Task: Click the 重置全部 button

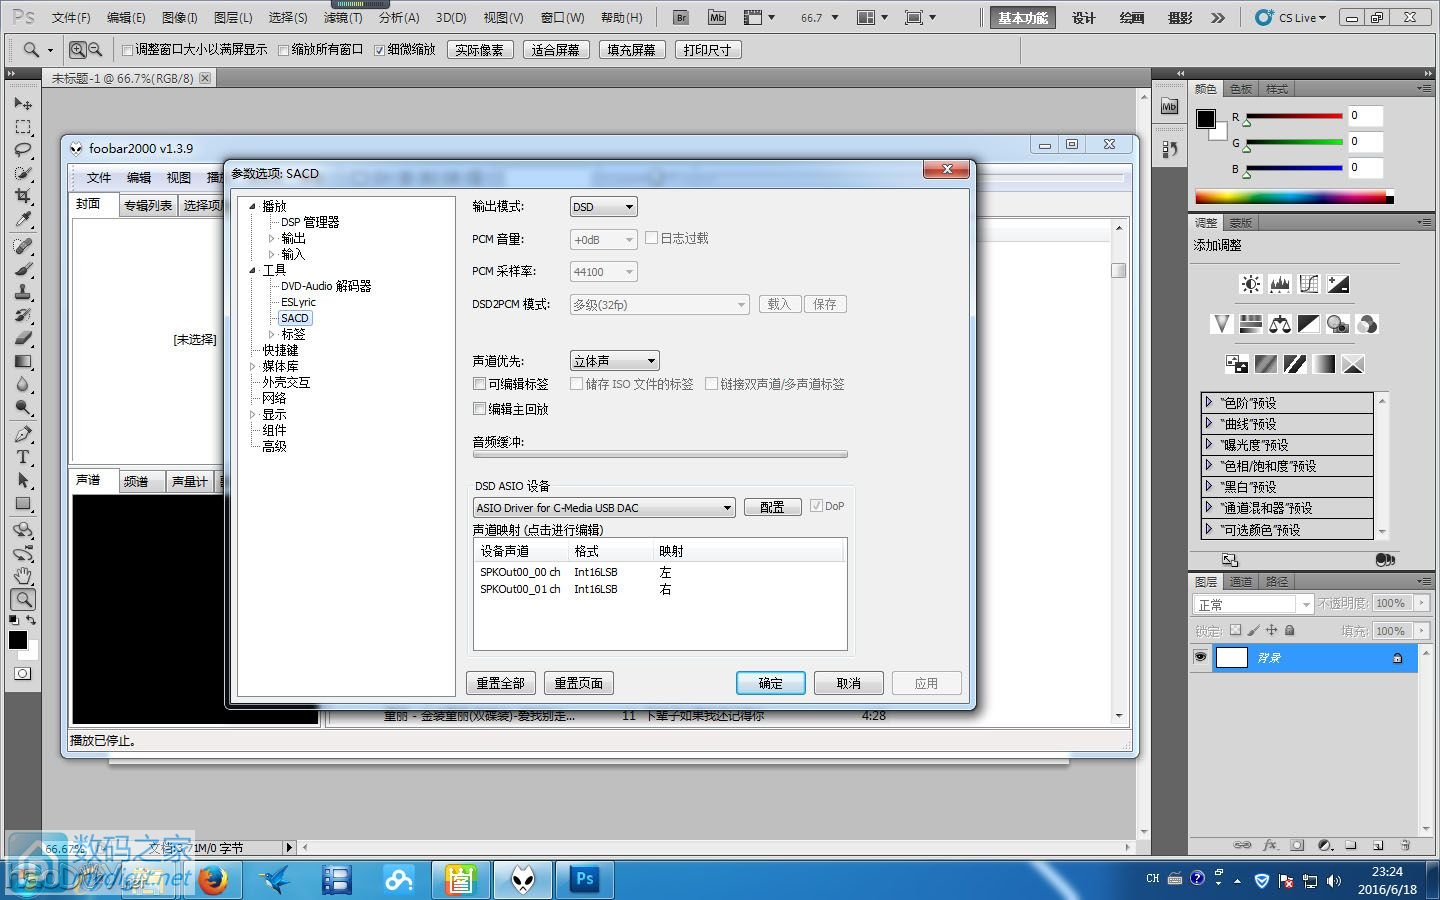Action: click(x=500, y=683)
